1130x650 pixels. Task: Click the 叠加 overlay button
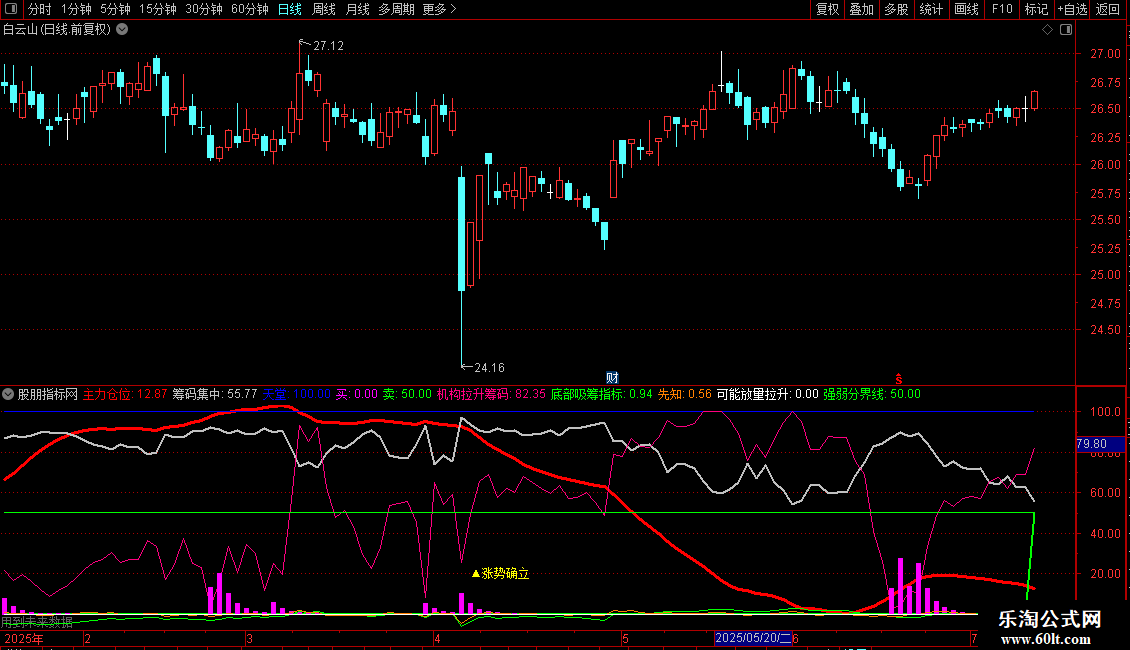(x=862, y=9)
